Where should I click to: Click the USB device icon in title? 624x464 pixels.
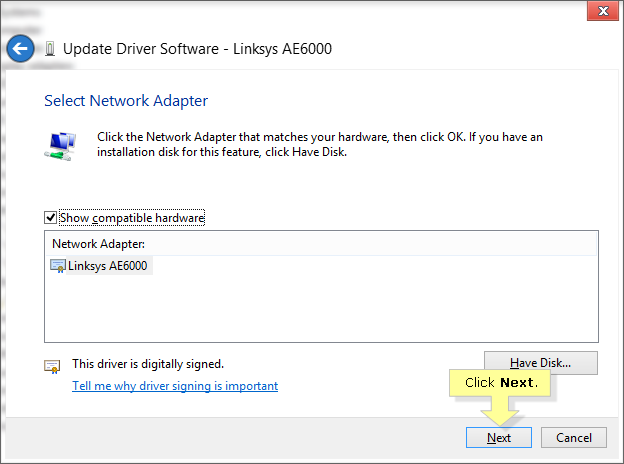50,49
